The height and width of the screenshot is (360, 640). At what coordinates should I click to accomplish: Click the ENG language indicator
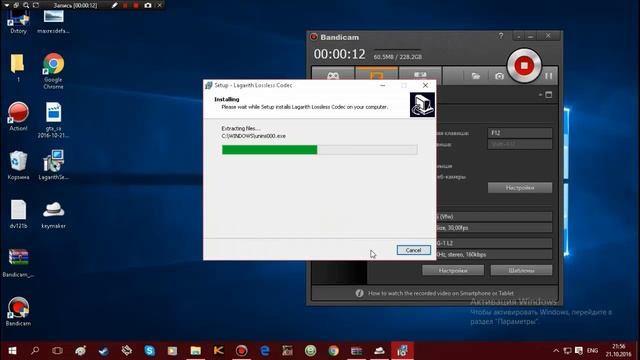592,351
